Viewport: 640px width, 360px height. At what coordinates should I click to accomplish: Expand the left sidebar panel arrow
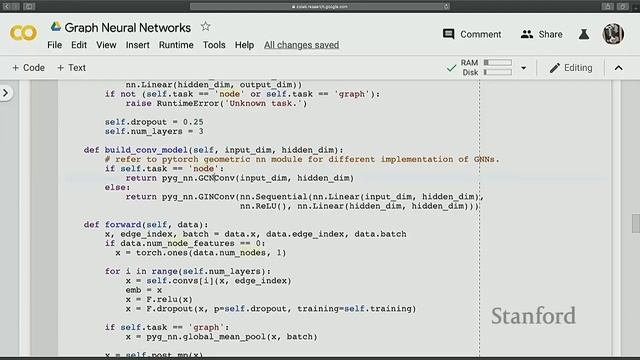pyautogui.click(x=5, y=93)
